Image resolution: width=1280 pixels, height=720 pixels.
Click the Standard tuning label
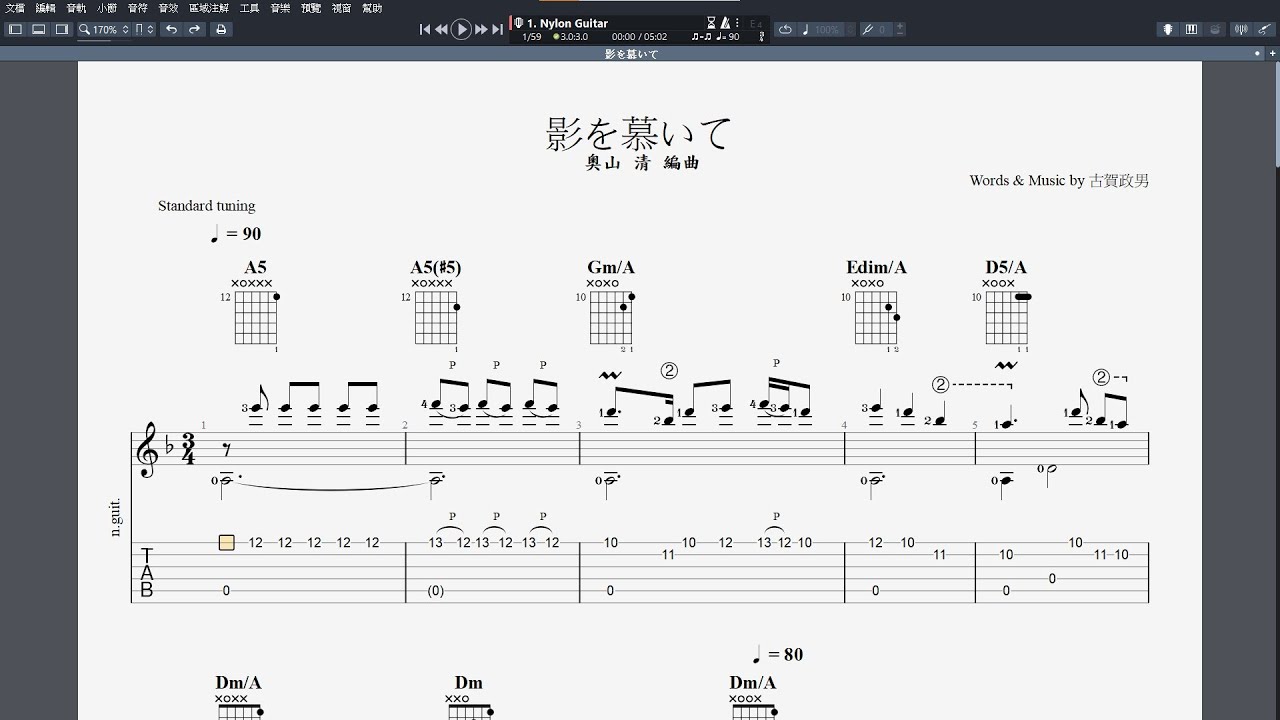(206, 206)
